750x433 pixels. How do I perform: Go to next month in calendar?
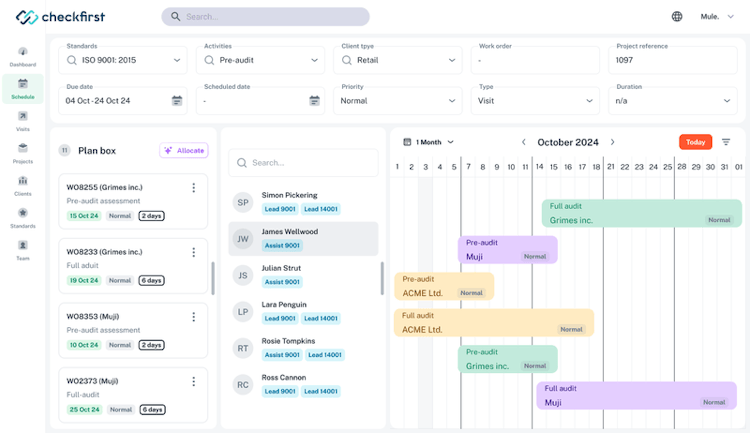click(613, 142)
